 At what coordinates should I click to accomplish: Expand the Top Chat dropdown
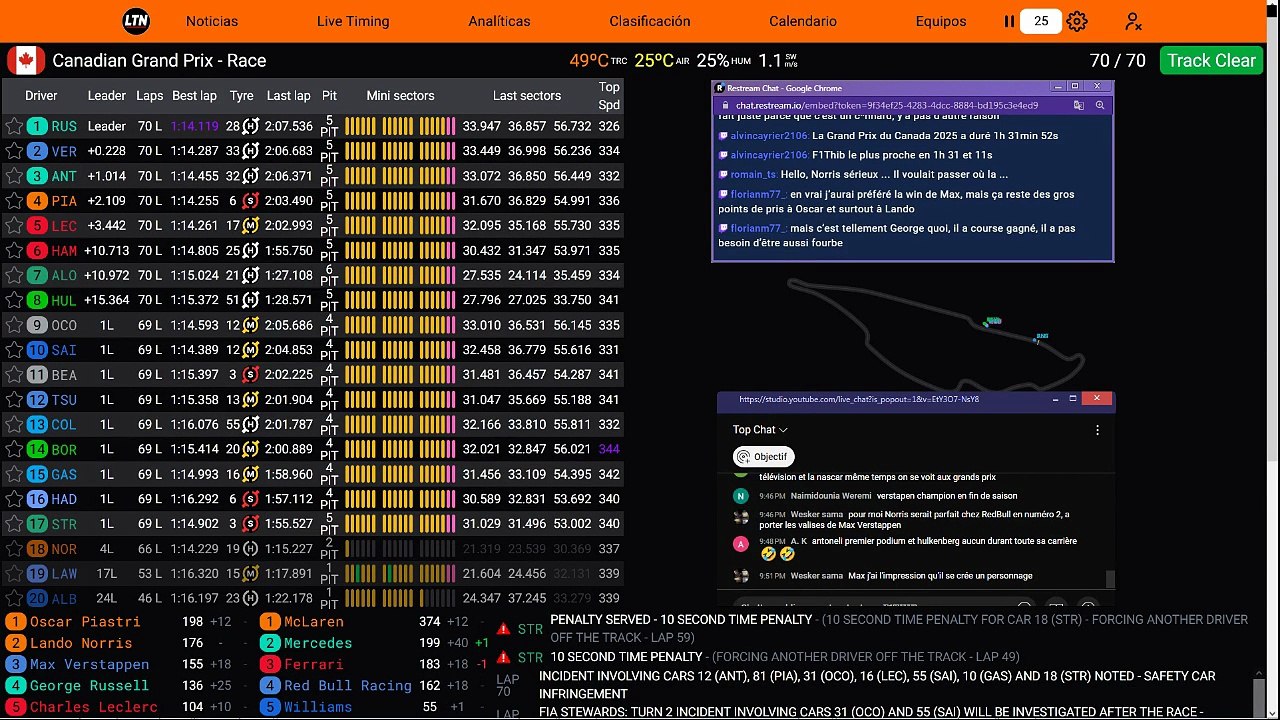point(760,430)
